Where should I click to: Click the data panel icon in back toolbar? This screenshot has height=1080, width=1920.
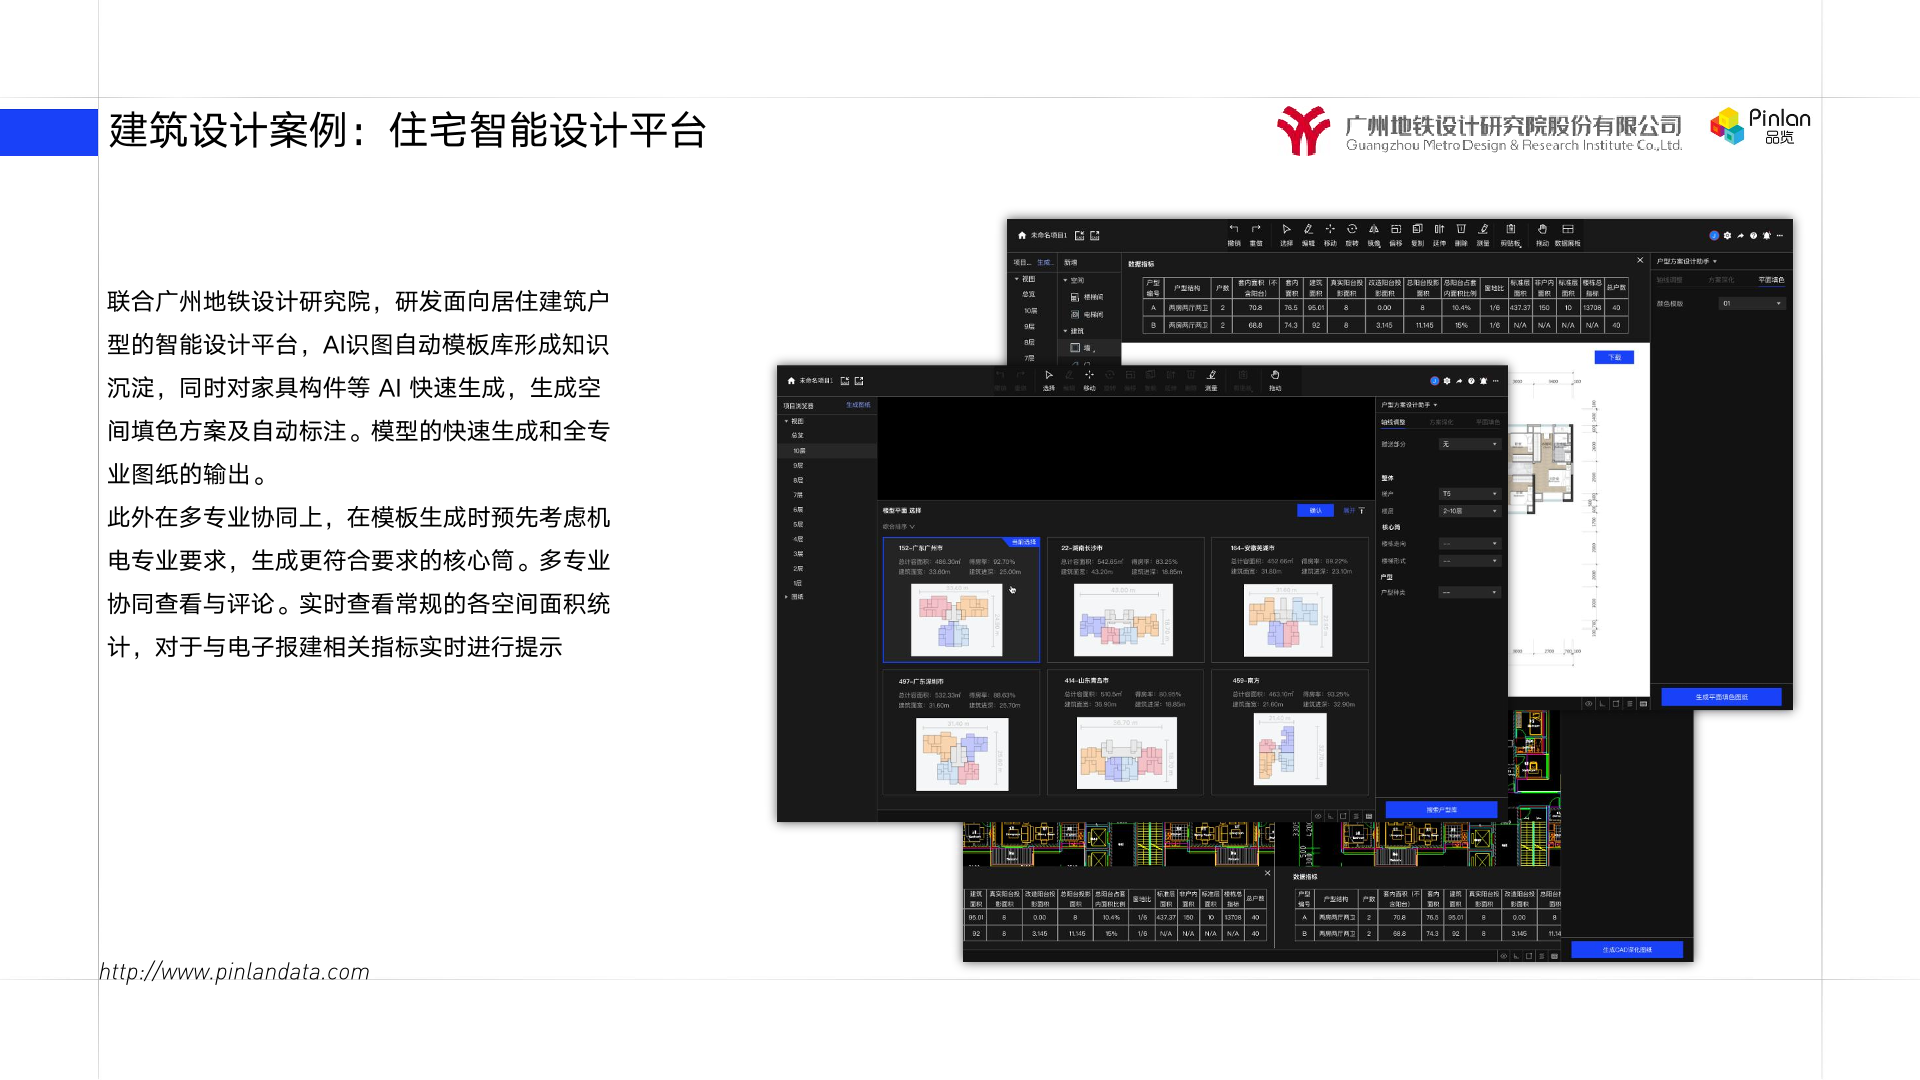(x=1567, y=230)
